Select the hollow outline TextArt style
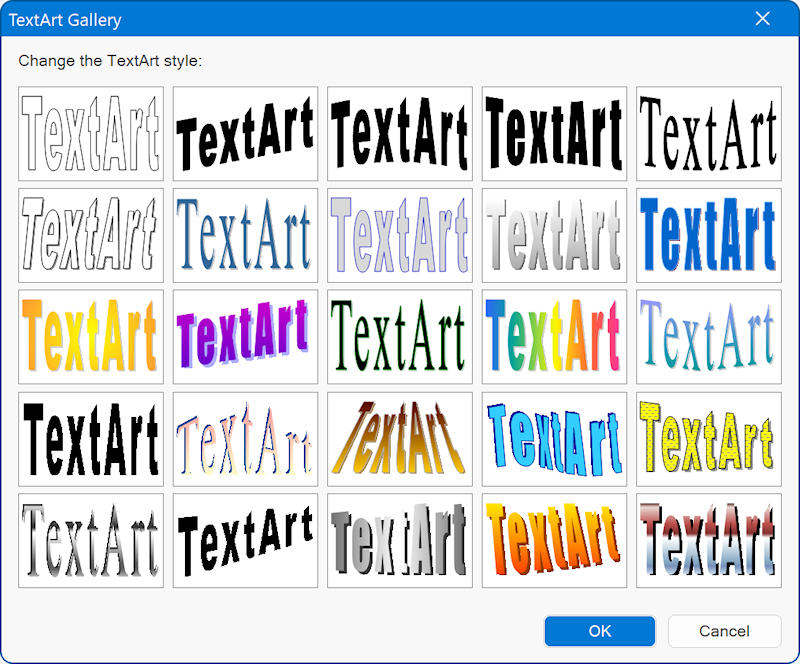Screen dimensions: 800x664 (x=91, y=133)
